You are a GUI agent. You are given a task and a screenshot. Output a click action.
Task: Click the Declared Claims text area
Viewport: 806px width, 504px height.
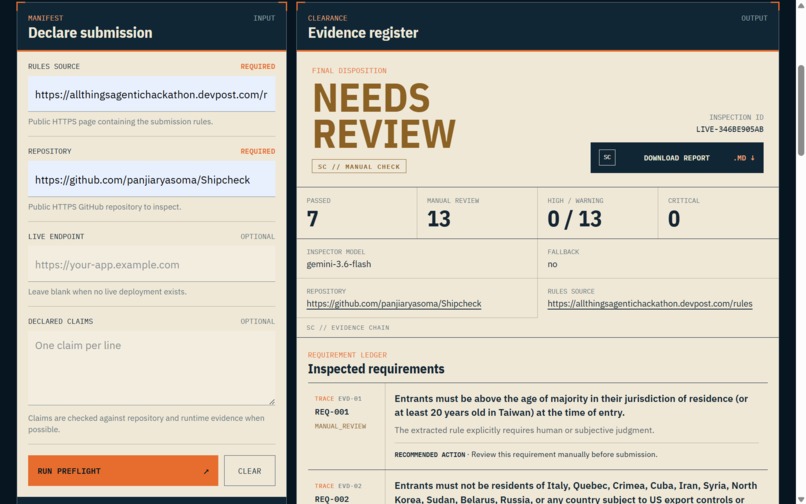click(152, 368)
